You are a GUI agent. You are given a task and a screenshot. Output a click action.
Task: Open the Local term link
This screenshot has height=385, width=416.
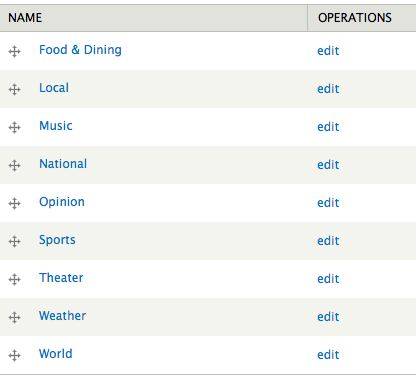(x=54, y=88)
